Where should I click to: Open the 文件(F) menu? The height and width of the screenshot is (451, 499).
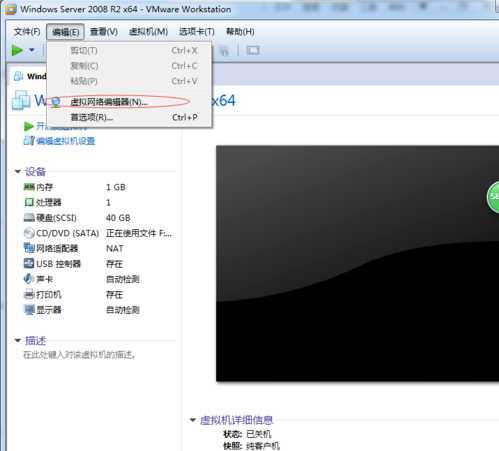pos(27,32)
